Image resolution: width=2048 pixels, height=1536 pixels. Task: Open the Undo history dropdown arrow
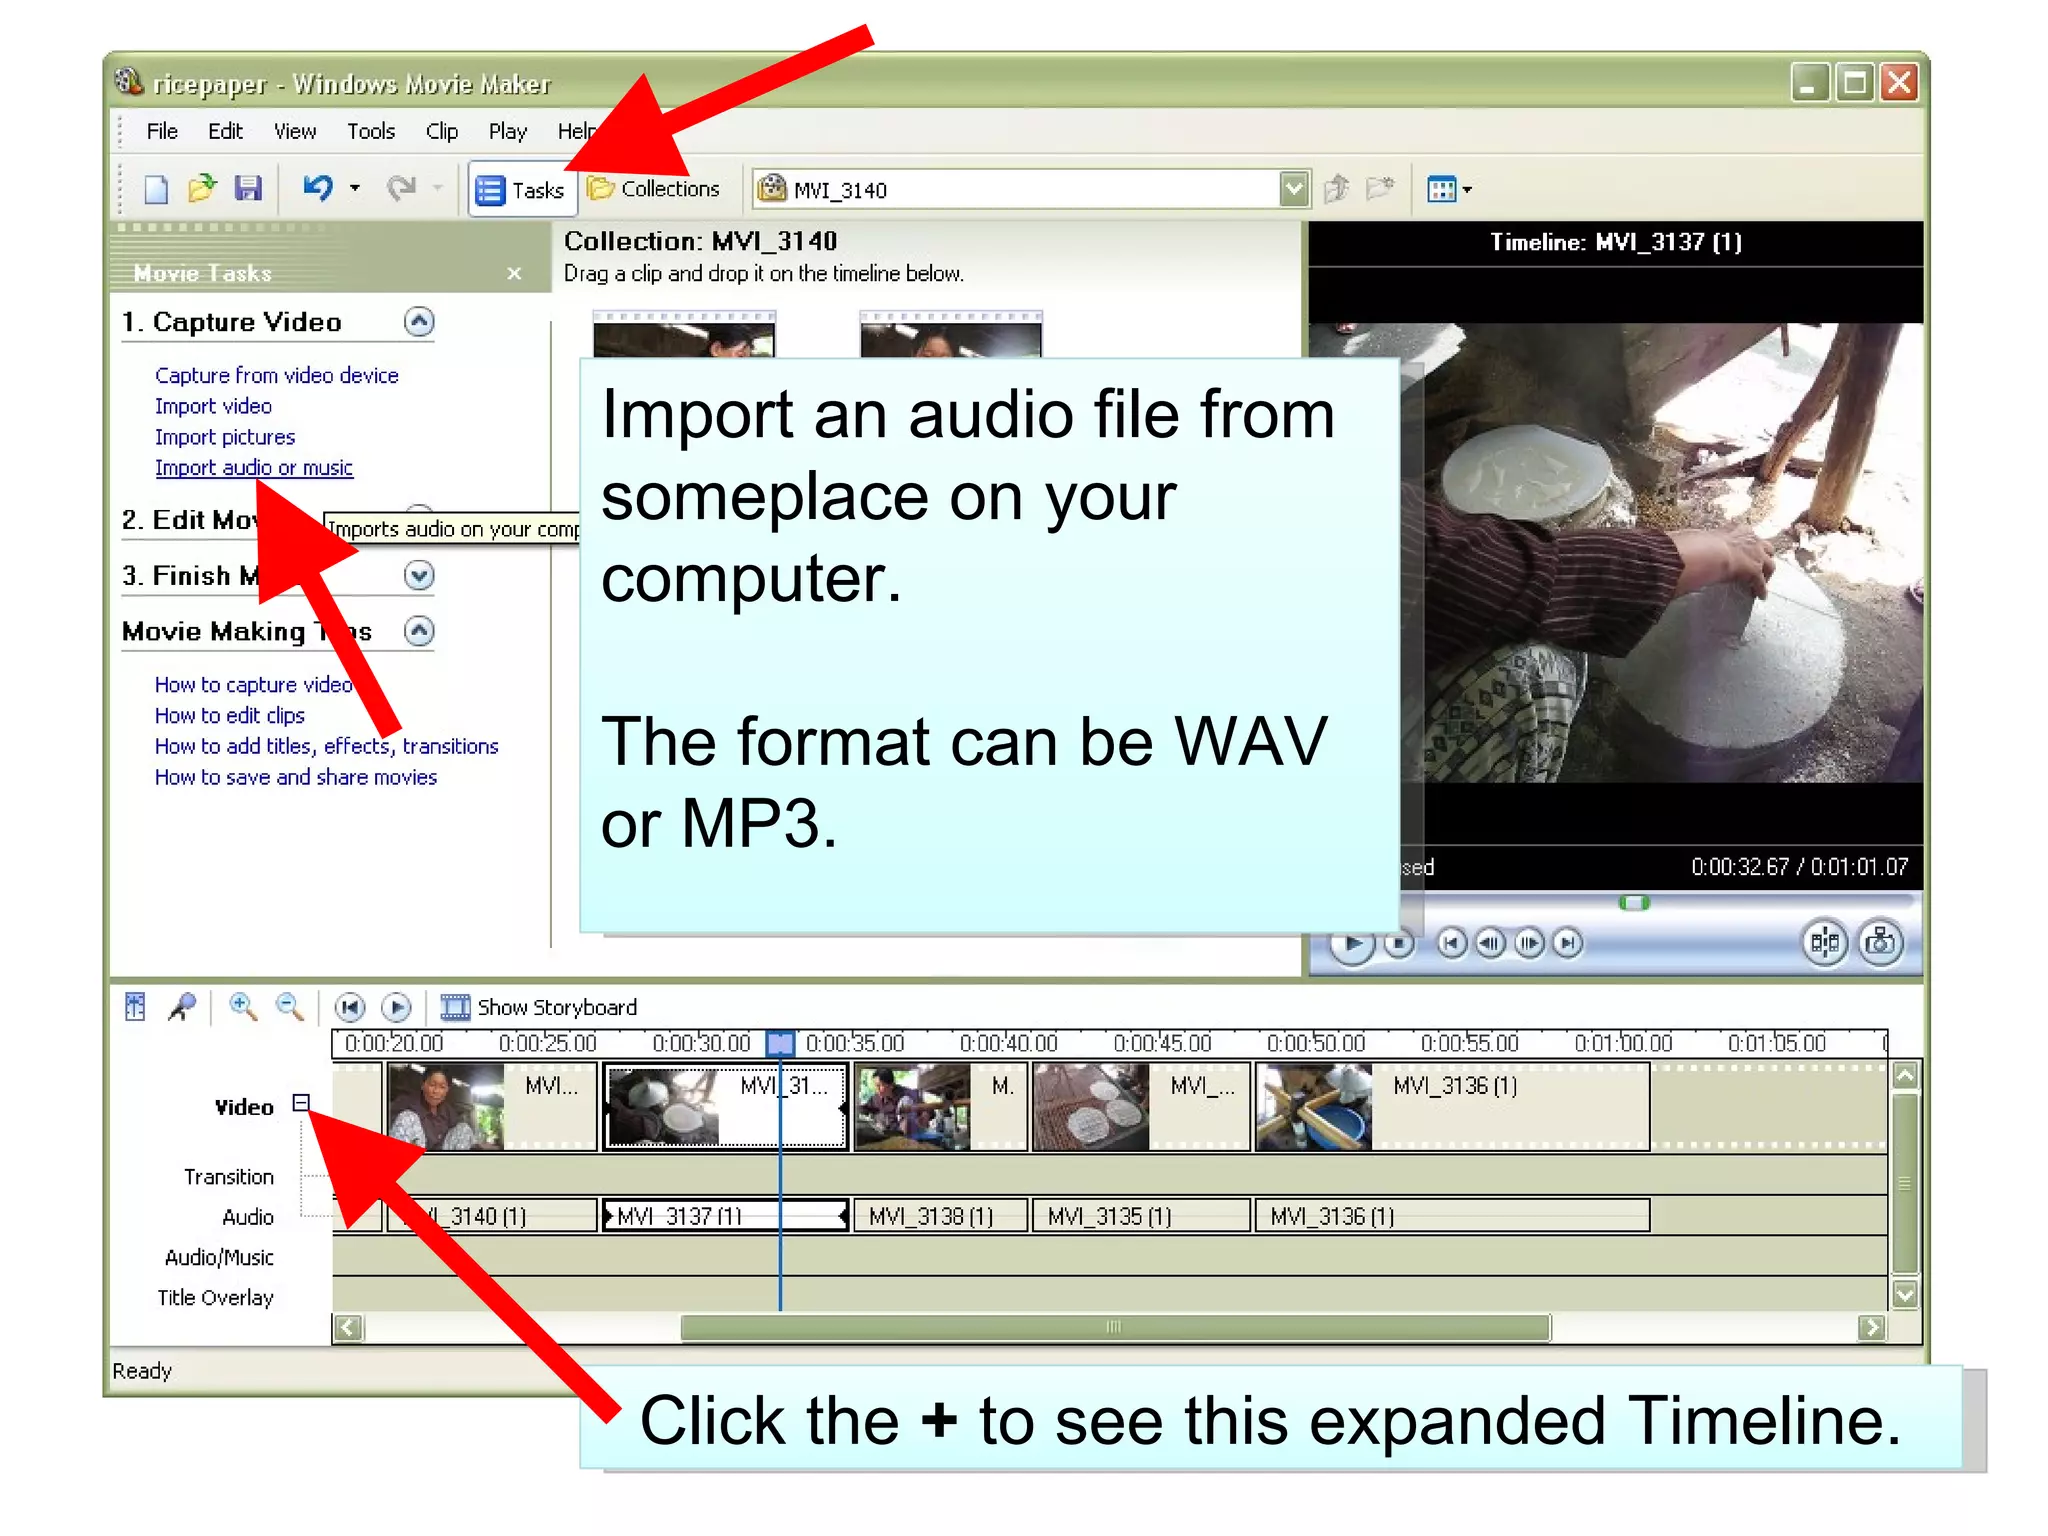point(355,188)
